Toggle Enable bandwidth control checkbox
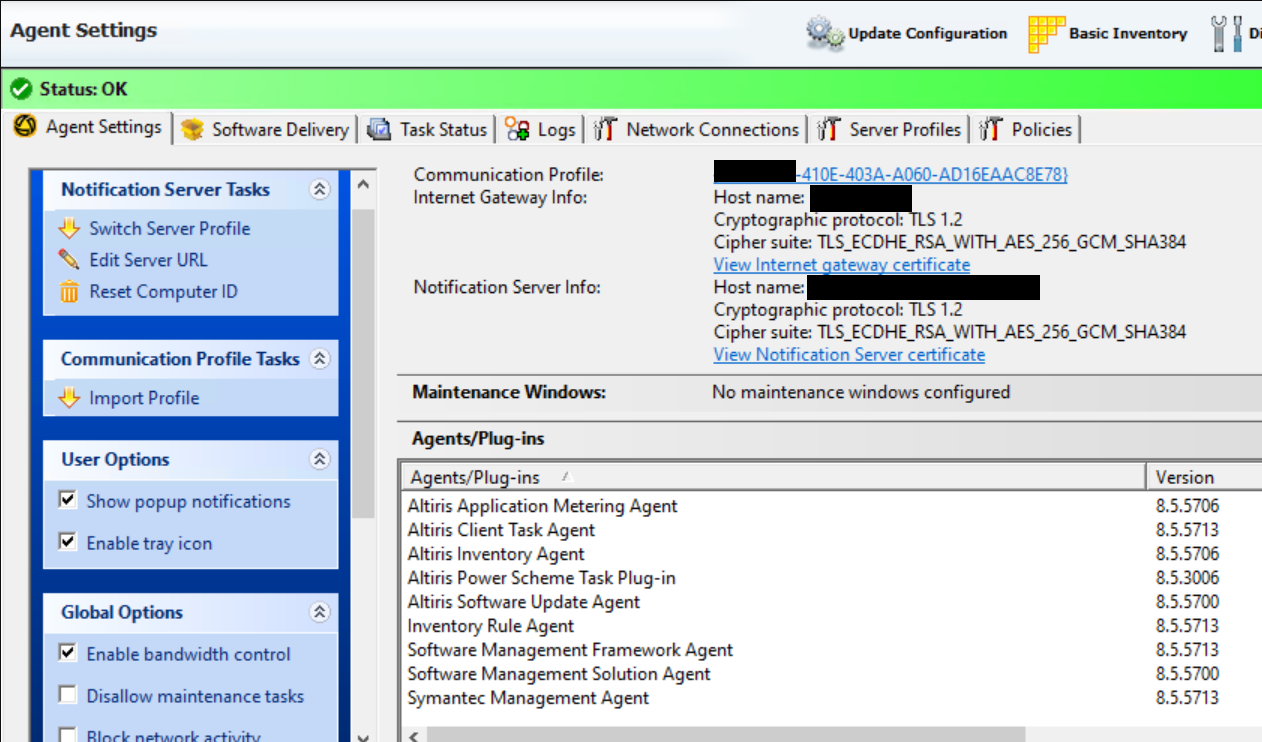The height and width of the screenshot is (742, 1262). pyautogui.click(x=68, y=653)
